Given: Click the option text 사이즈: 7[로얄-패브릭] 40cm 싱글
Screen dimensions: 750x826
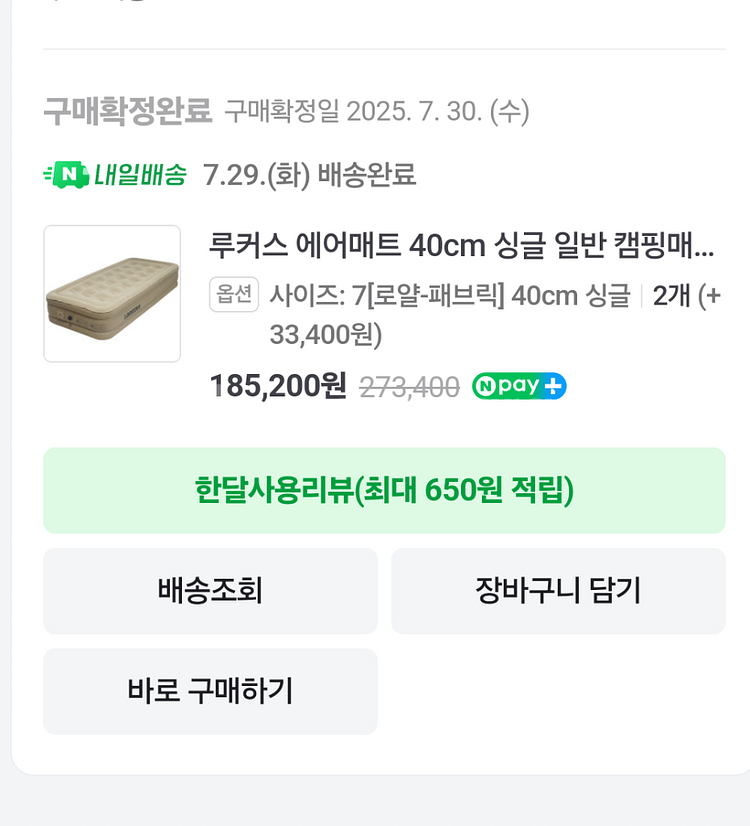Looking at the screenshot, I should click(449, 296).
